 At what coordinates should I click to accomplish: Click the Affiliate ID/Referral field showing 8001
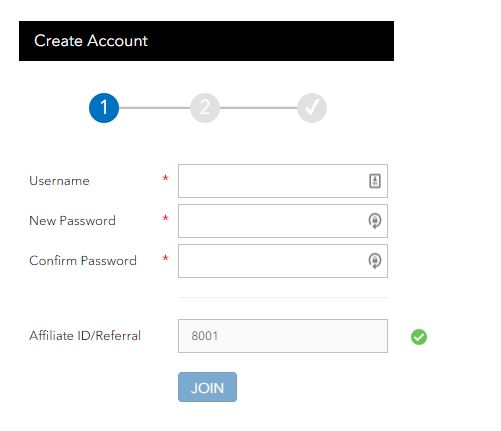[x=283, y=336]
